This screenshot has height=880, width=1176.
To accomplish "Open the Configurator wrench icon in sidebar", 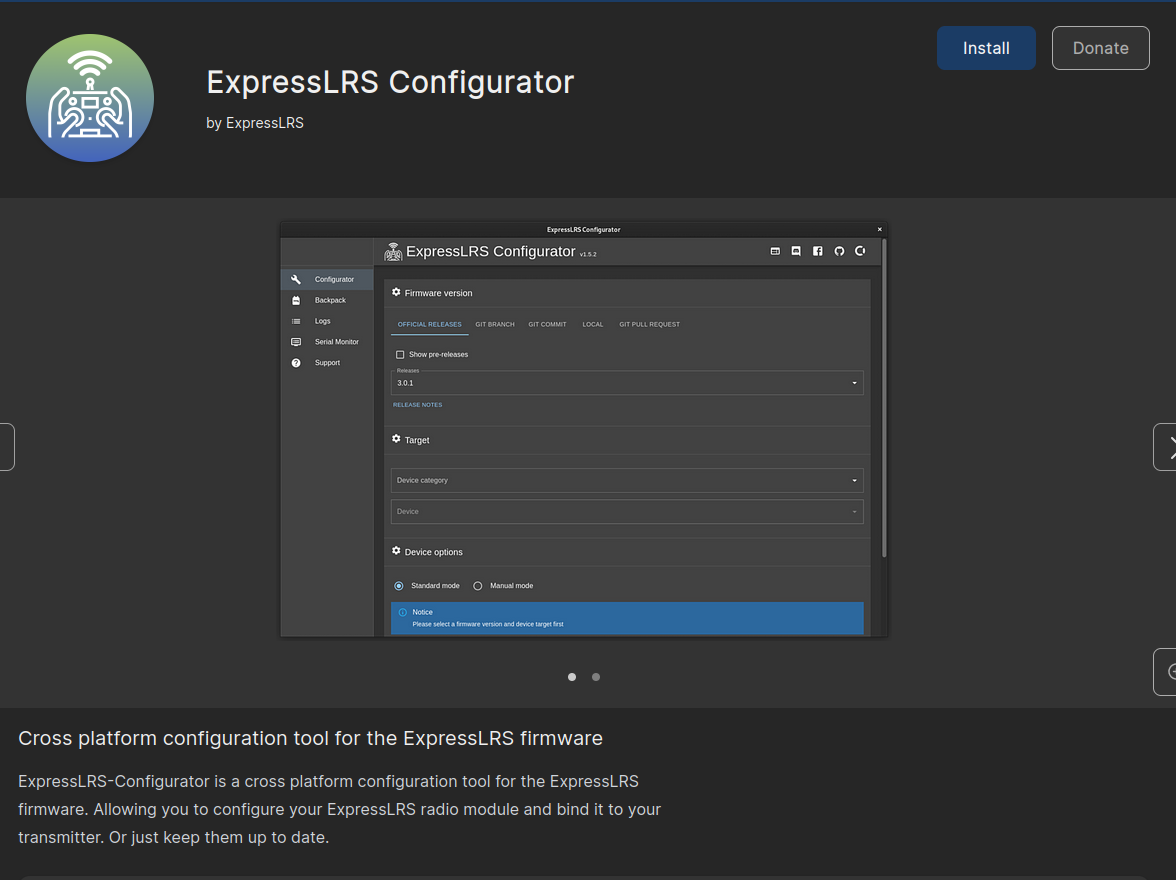I will pyautogui.click(x=296, y=279).
